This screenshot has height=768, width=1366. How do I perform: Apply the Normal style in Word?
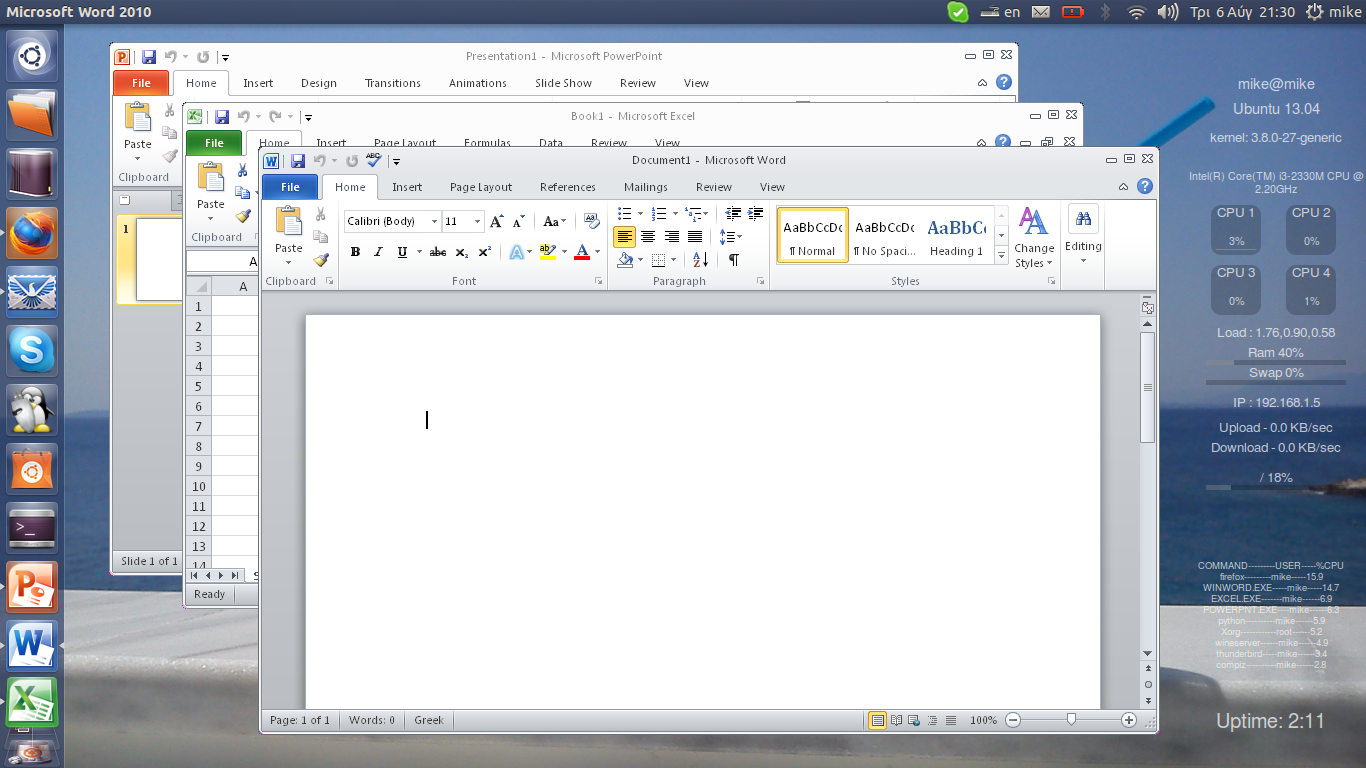click(813, 235)
